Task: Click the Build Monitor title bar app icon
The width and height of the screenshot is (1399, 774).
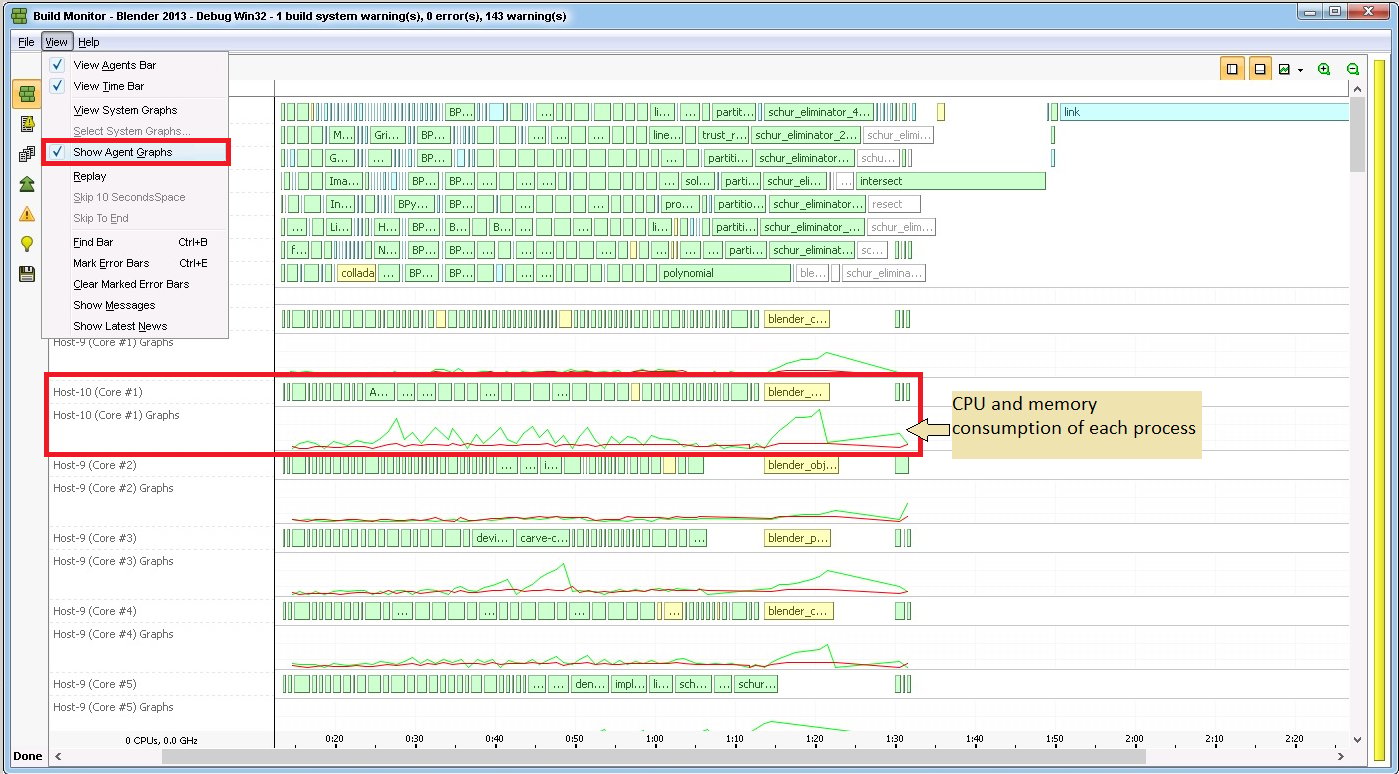Action: point(17,16)
